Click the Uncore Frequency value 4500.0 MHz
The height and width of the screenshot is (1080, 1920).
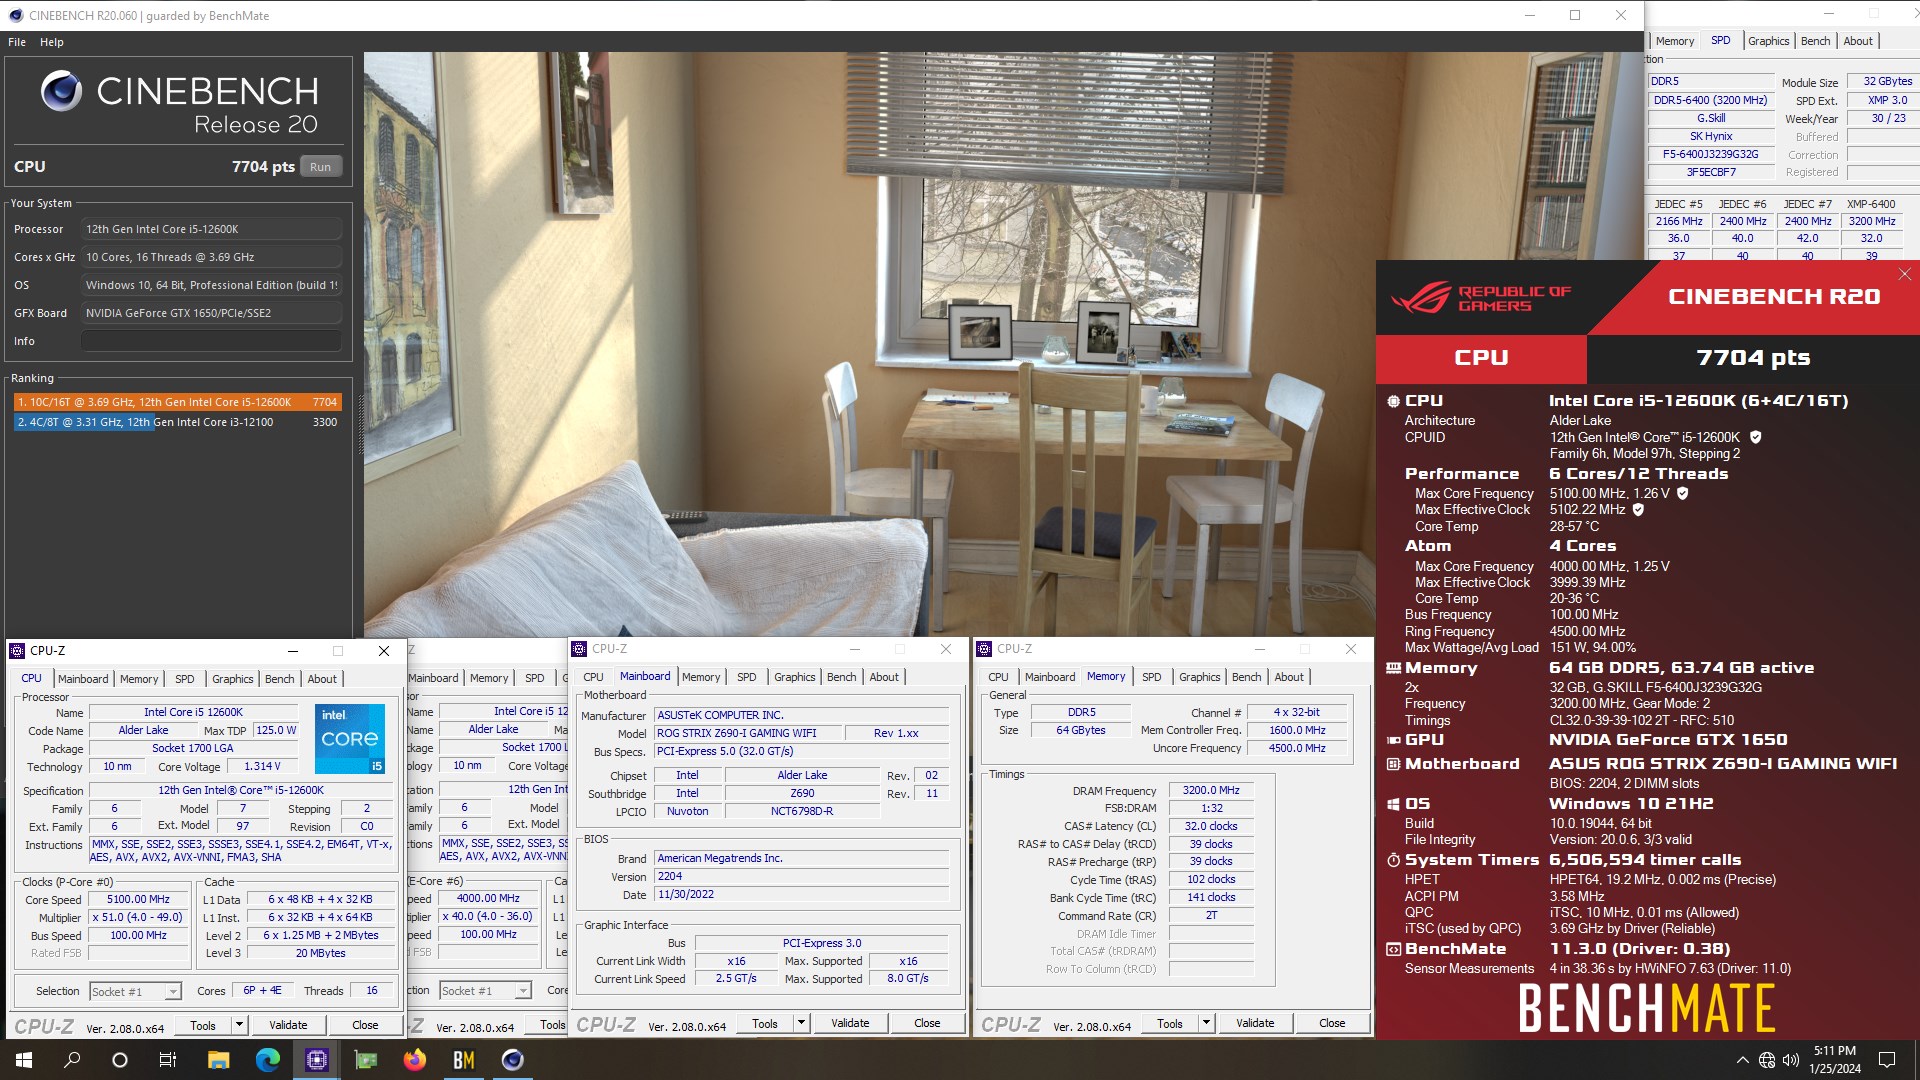coord(1297,748)
